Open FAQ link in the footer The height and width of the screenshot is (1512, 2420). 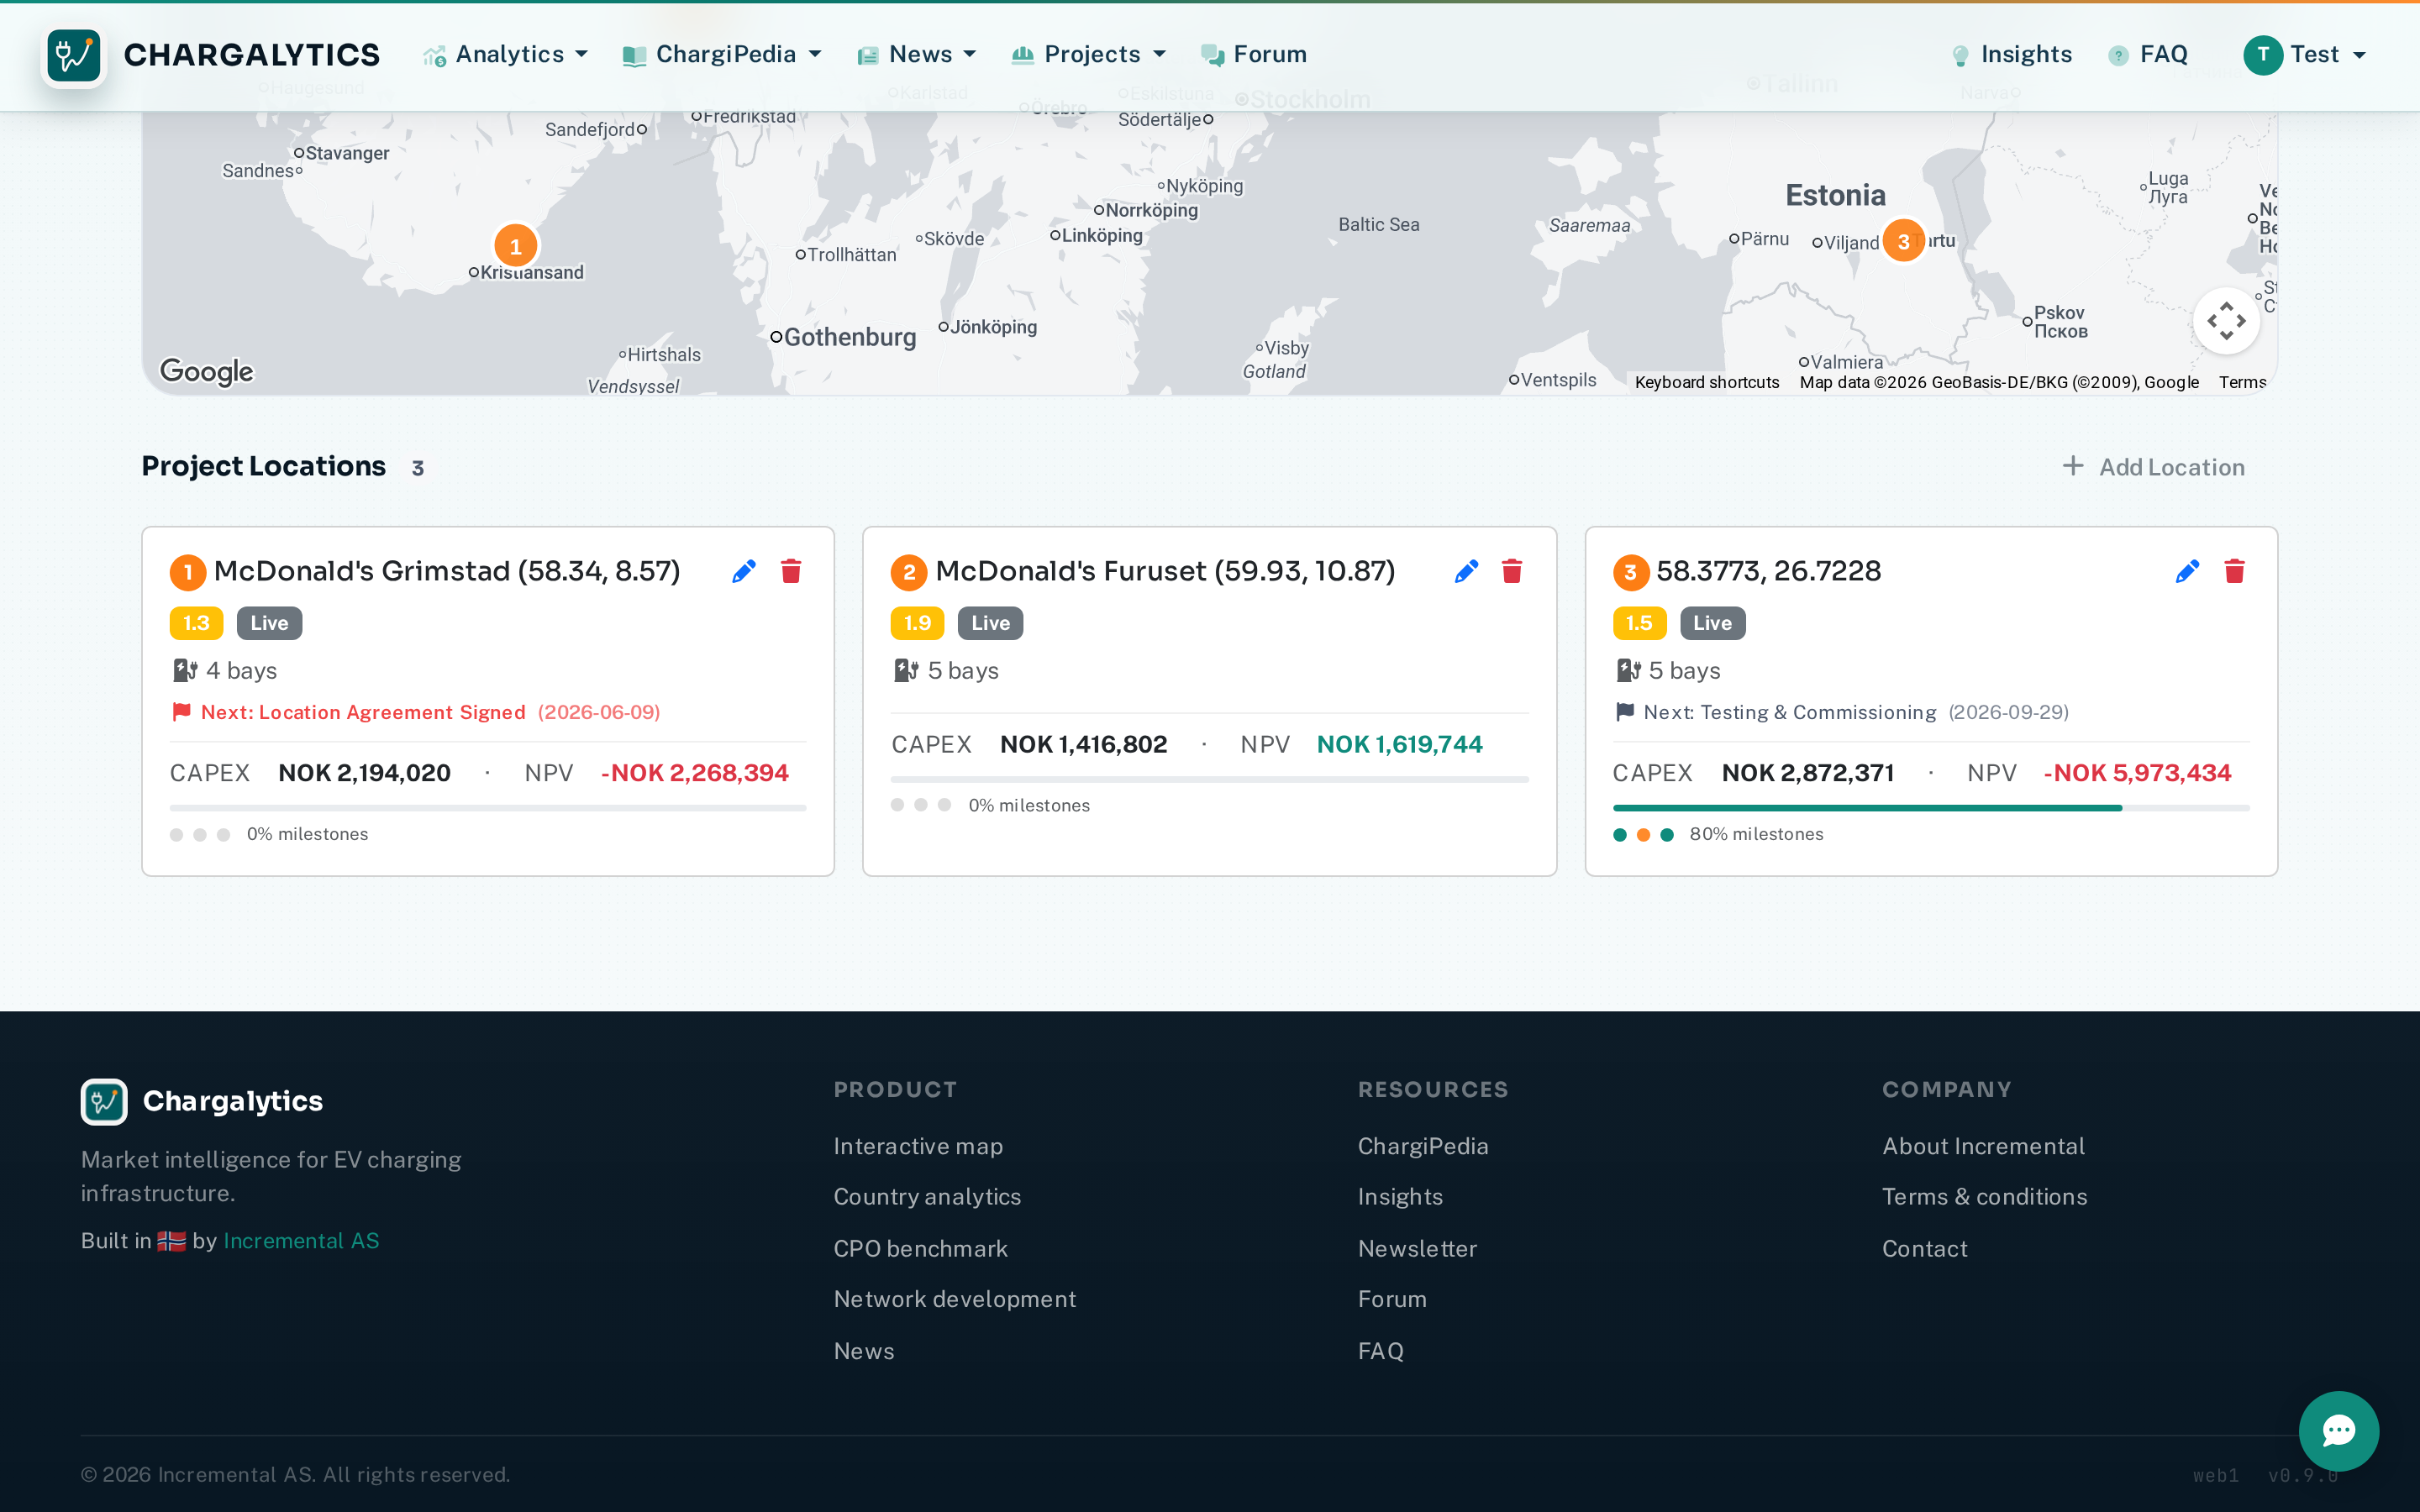(x=1380, y=1351)
